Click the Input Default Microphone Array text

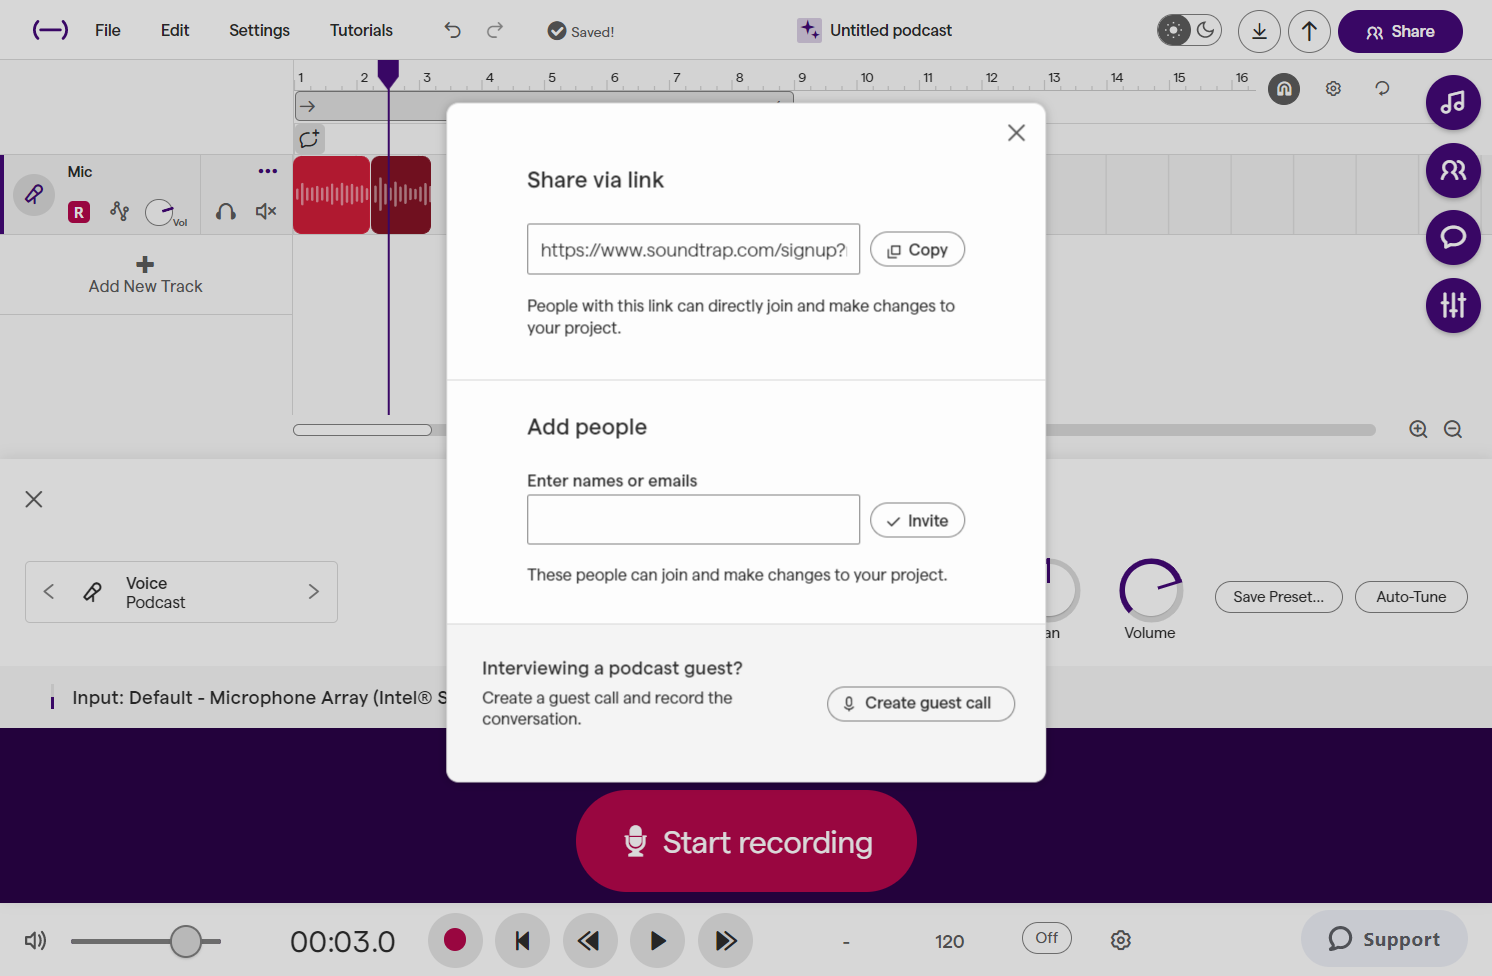259,697
